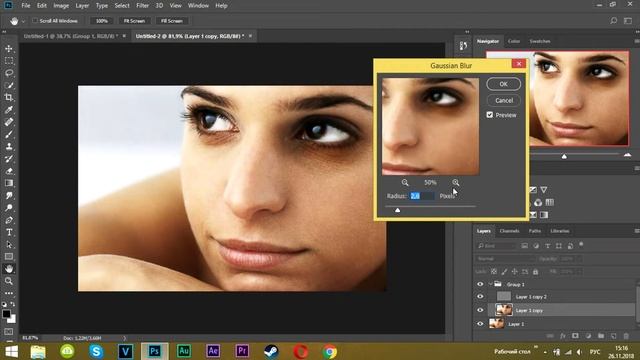Toggle Lock transparent pixels in Layers
The width and height of the screenshot is (640, 360).
pos(494,271)
